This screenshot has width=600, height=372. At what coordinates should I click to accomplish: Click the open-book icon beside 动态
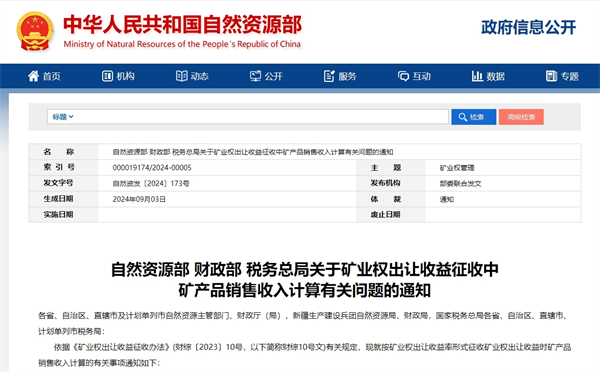[x=181, y=76]
